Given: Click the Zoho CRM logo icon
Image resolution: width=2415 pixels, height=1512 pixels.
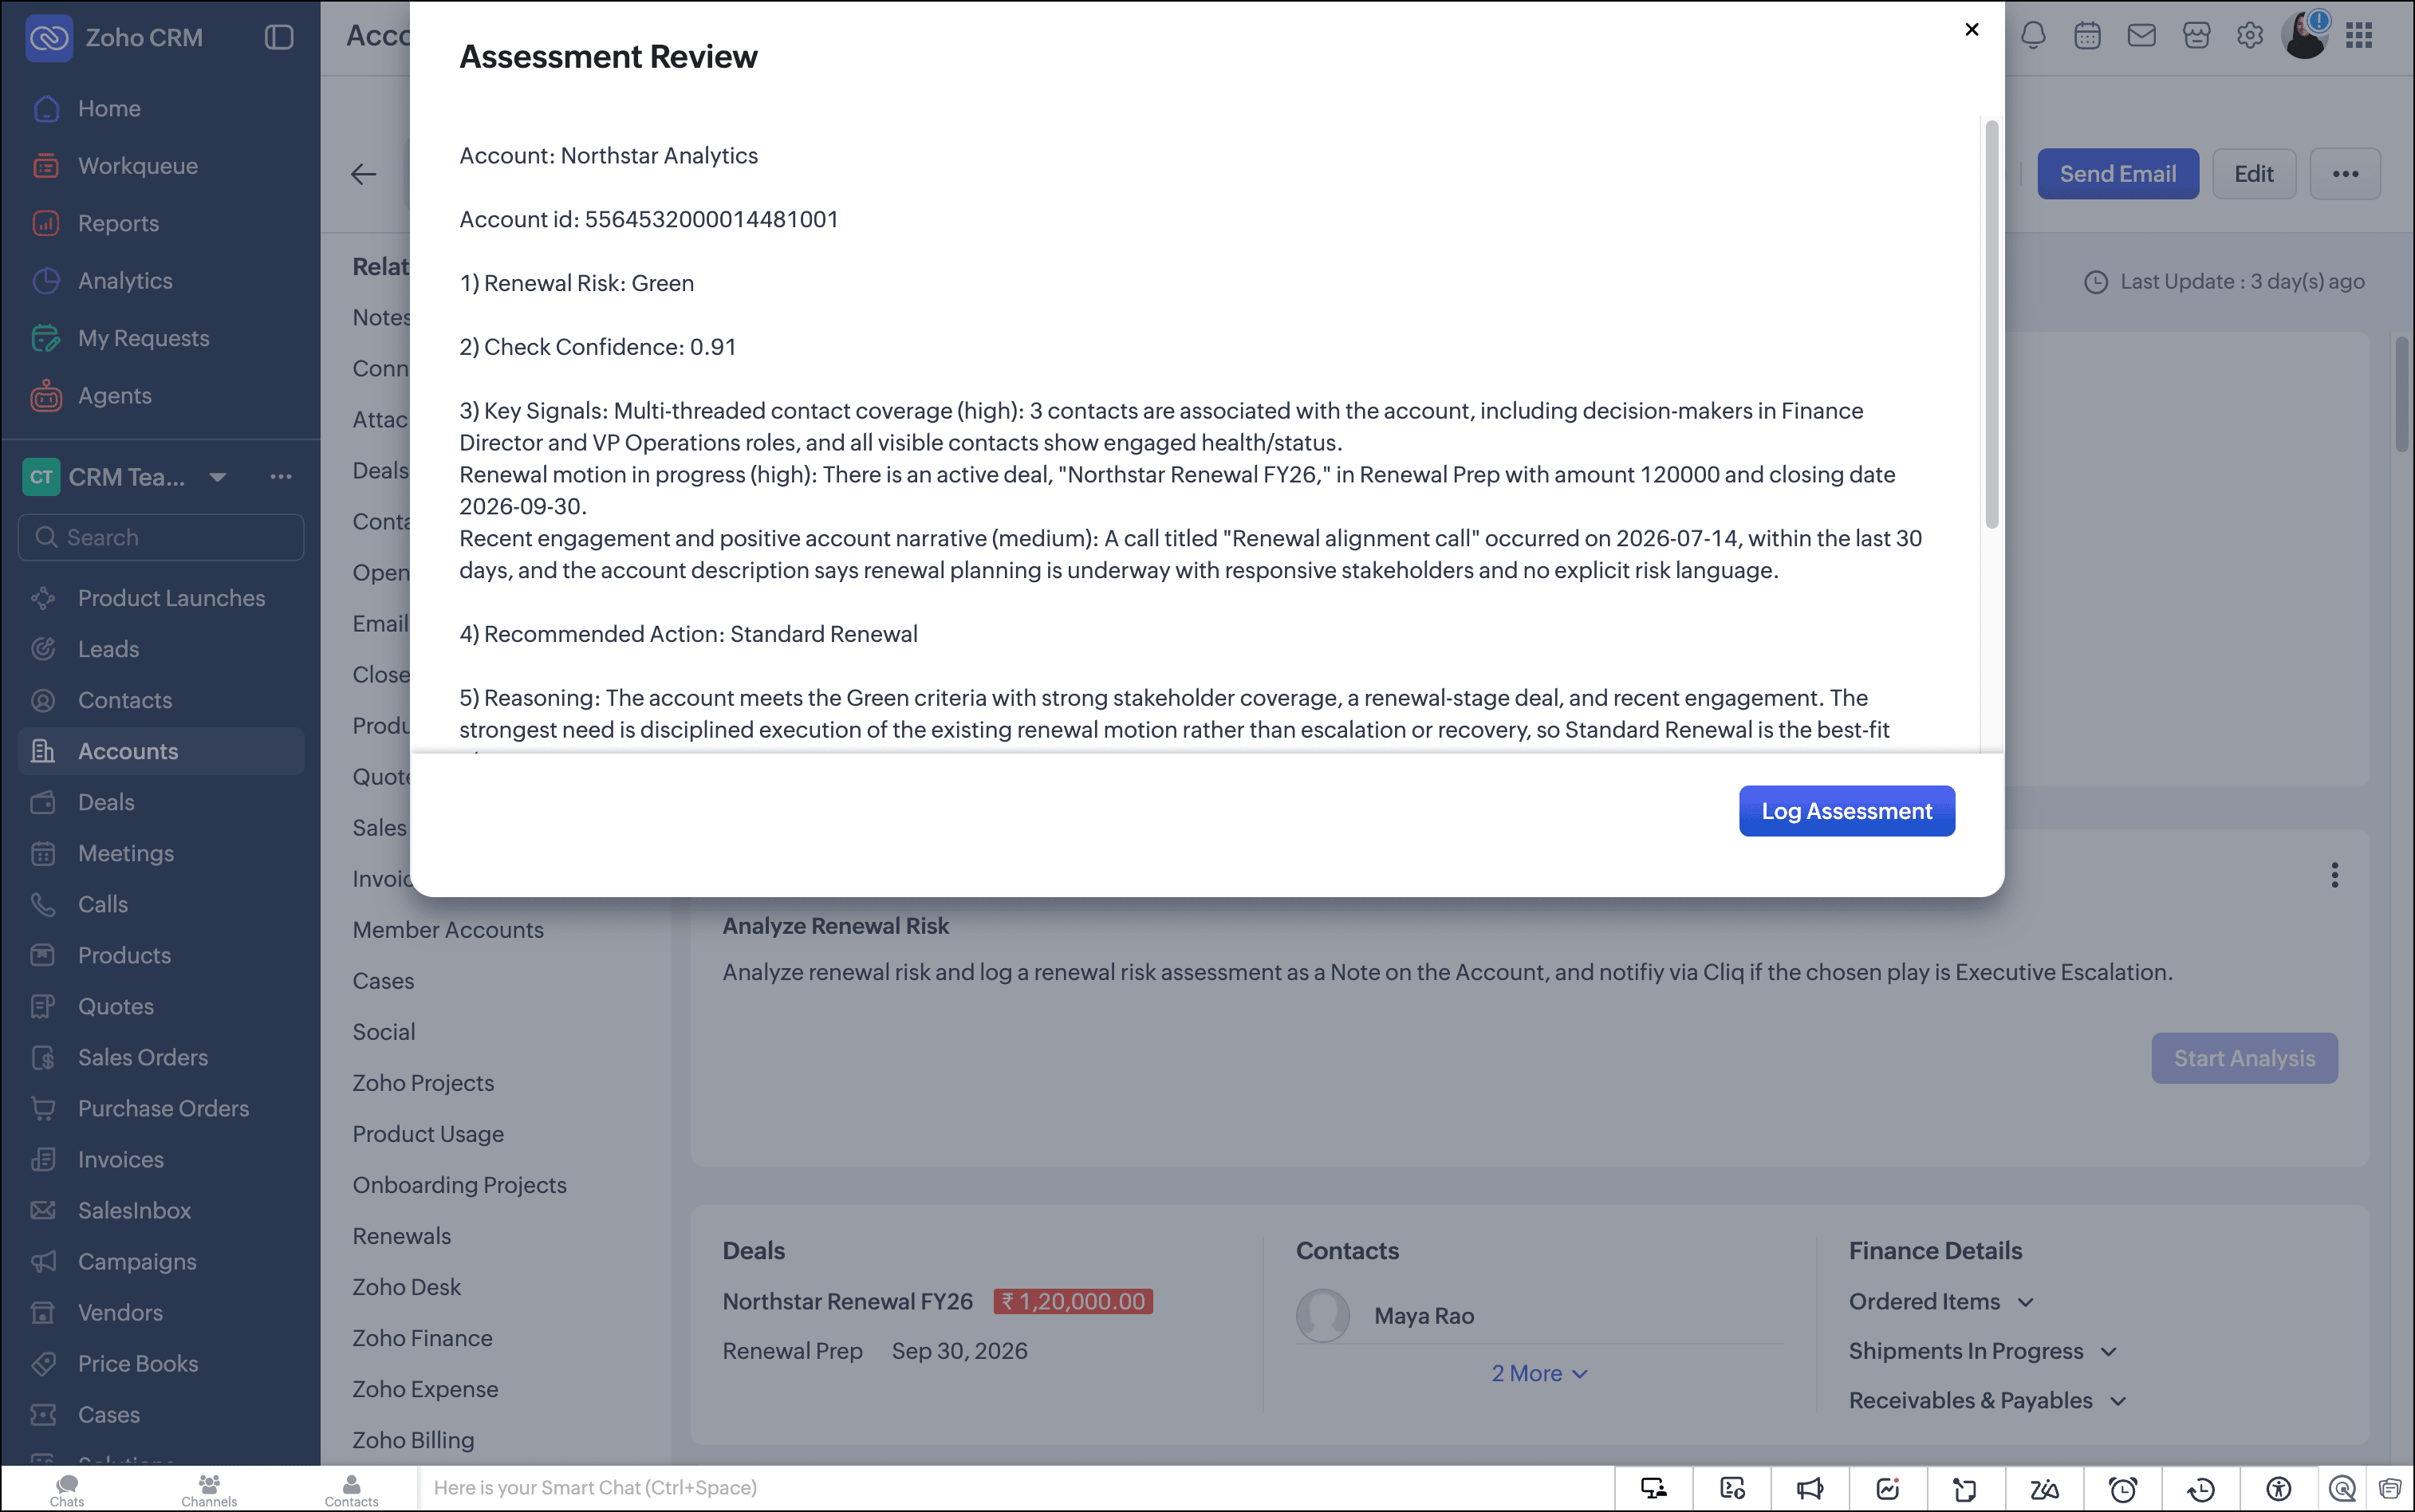Looking at the screenshot, I should (x=49, y=38).
